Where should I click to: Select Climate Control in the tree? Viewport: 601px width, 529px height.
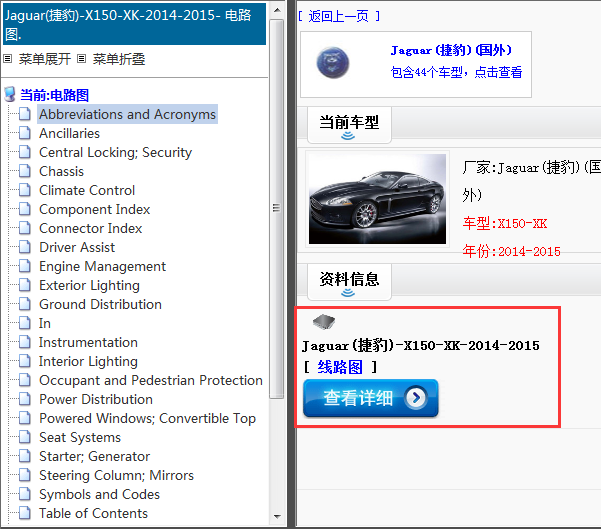(87, 191)
